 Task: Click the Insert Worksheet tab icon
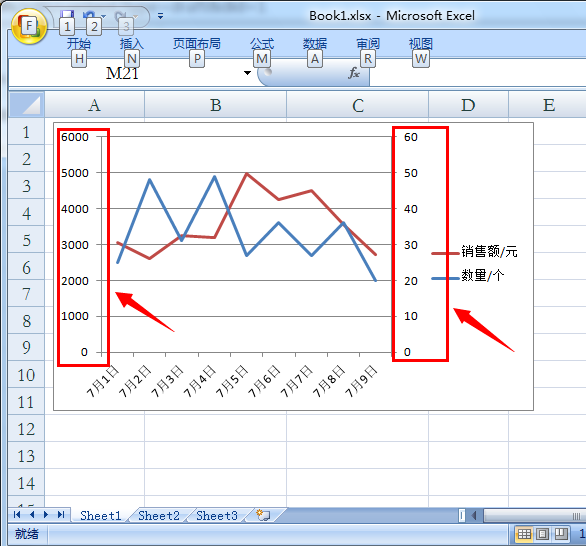click(x=263, y=515)
